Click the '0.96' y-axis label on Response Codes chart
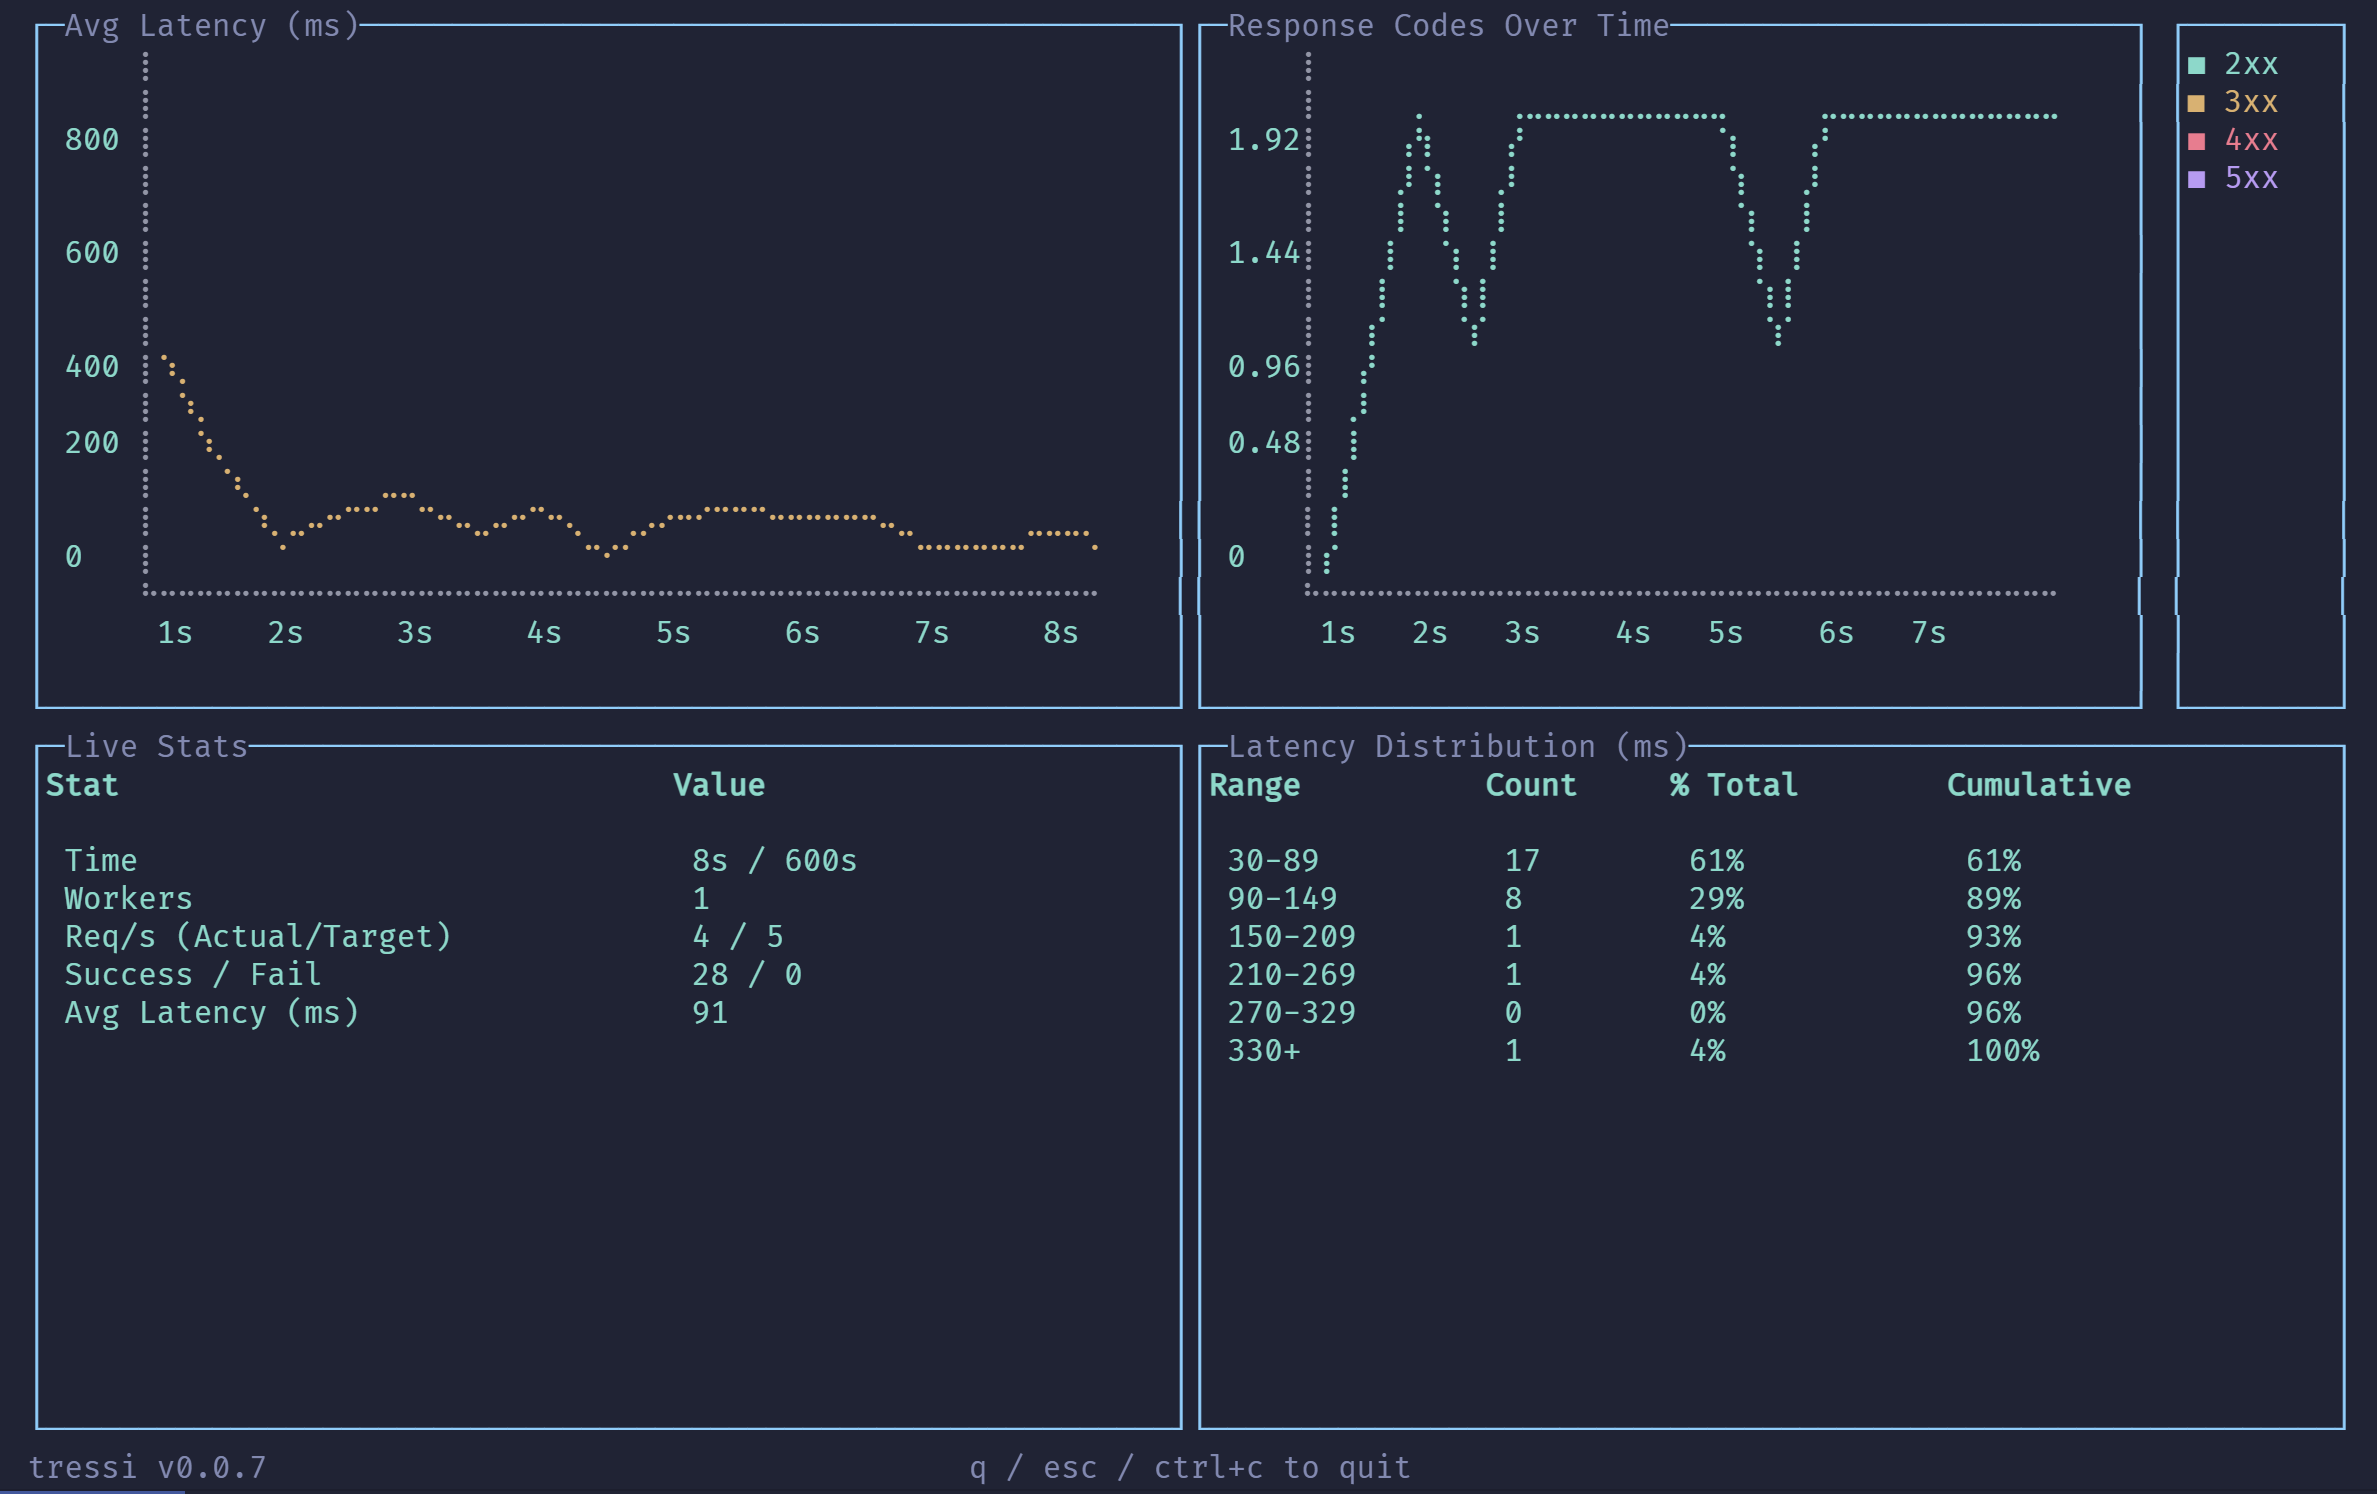Image resolution: width=2377 pixels, height=1494 pixels. [1264, 367]
